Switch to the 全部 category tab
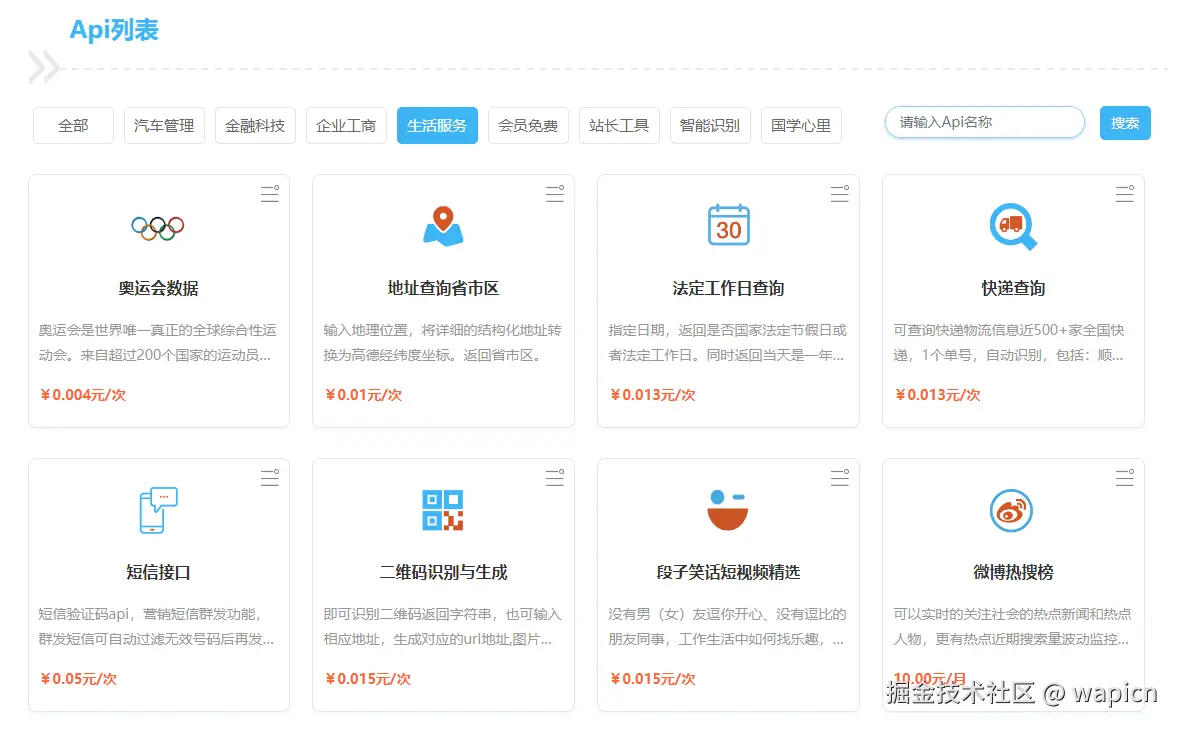Screen dimensions: 1180x729 [x=72, y=125]
